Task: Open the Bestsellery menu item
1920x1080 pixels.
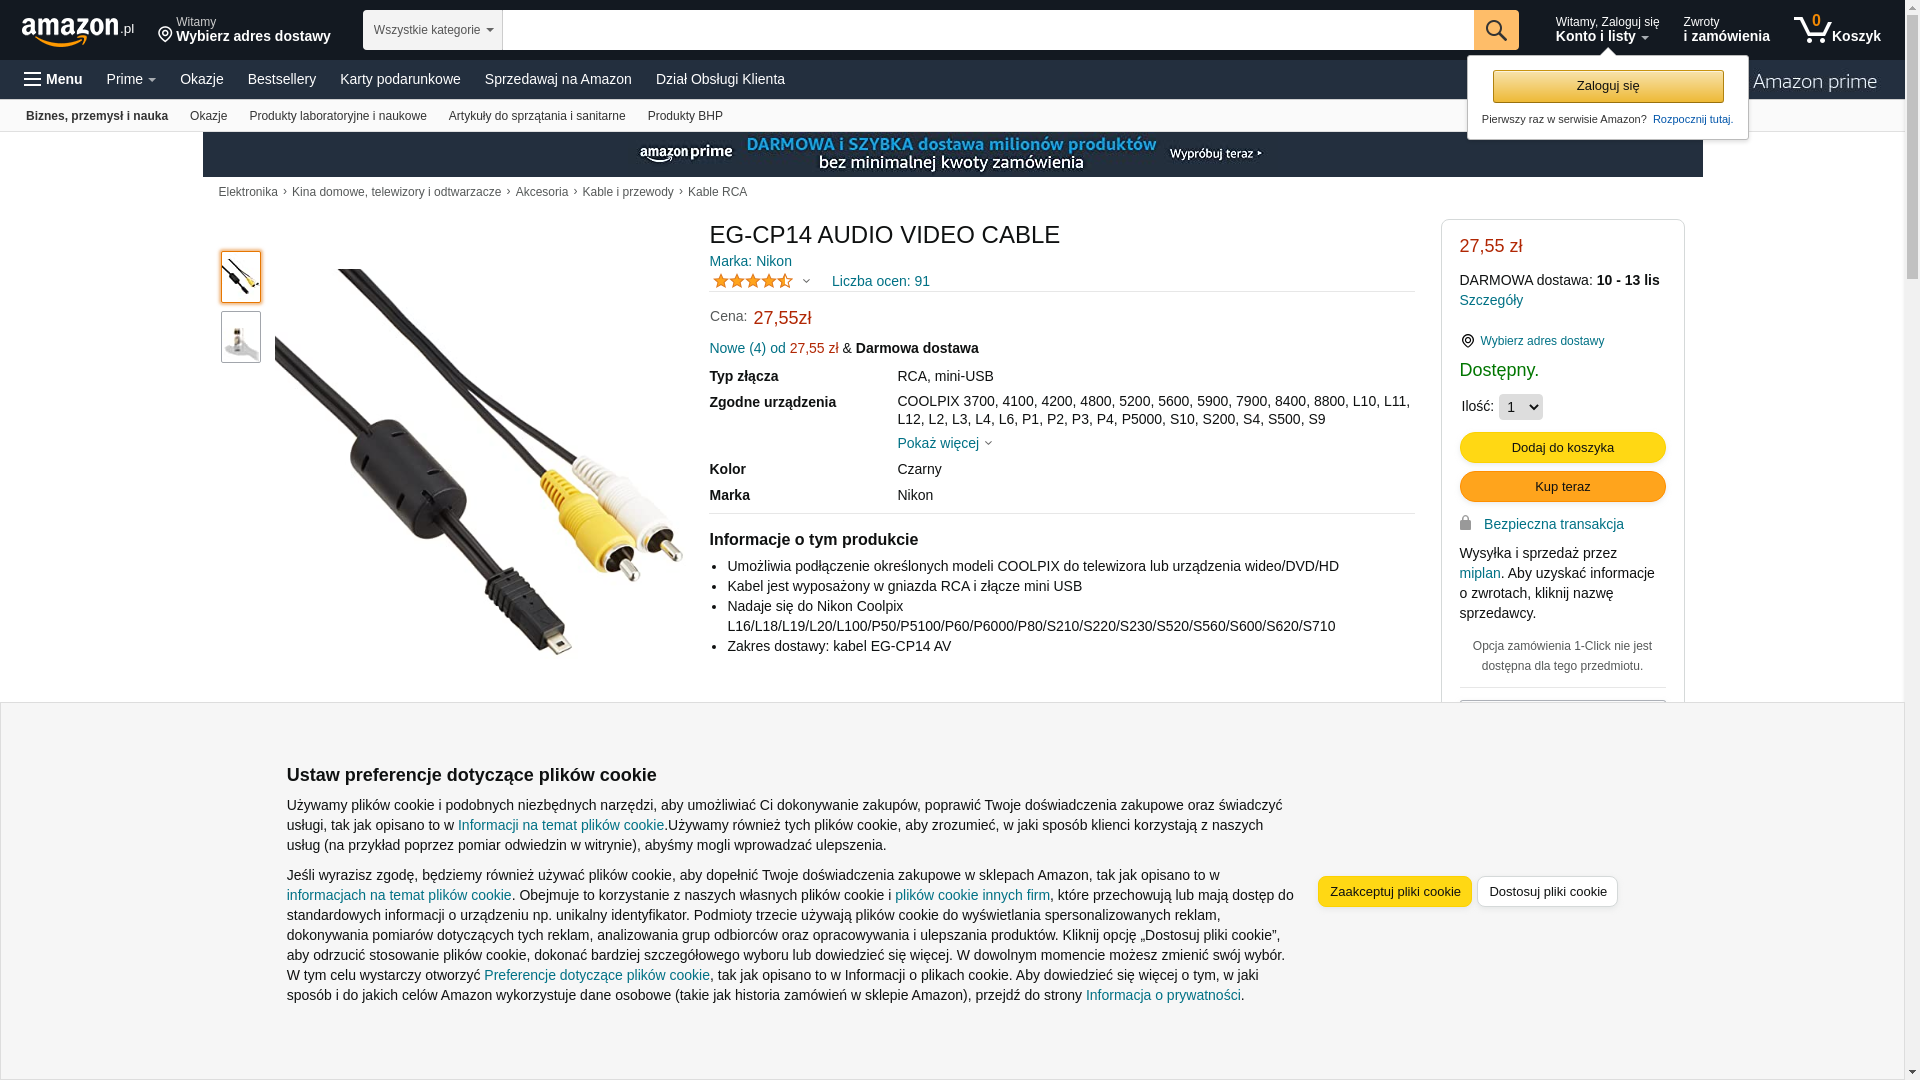Action: (x=282, y=79)
